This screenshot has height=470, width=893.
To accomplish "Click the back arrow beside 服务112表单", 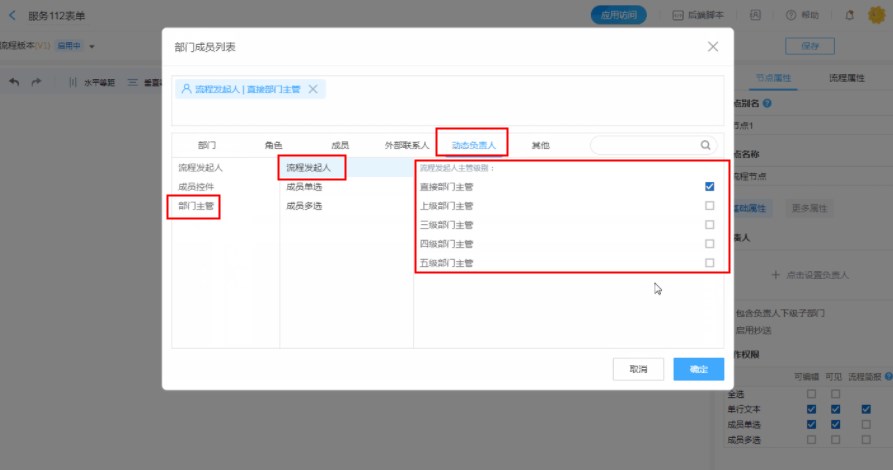I will point(12,15).
